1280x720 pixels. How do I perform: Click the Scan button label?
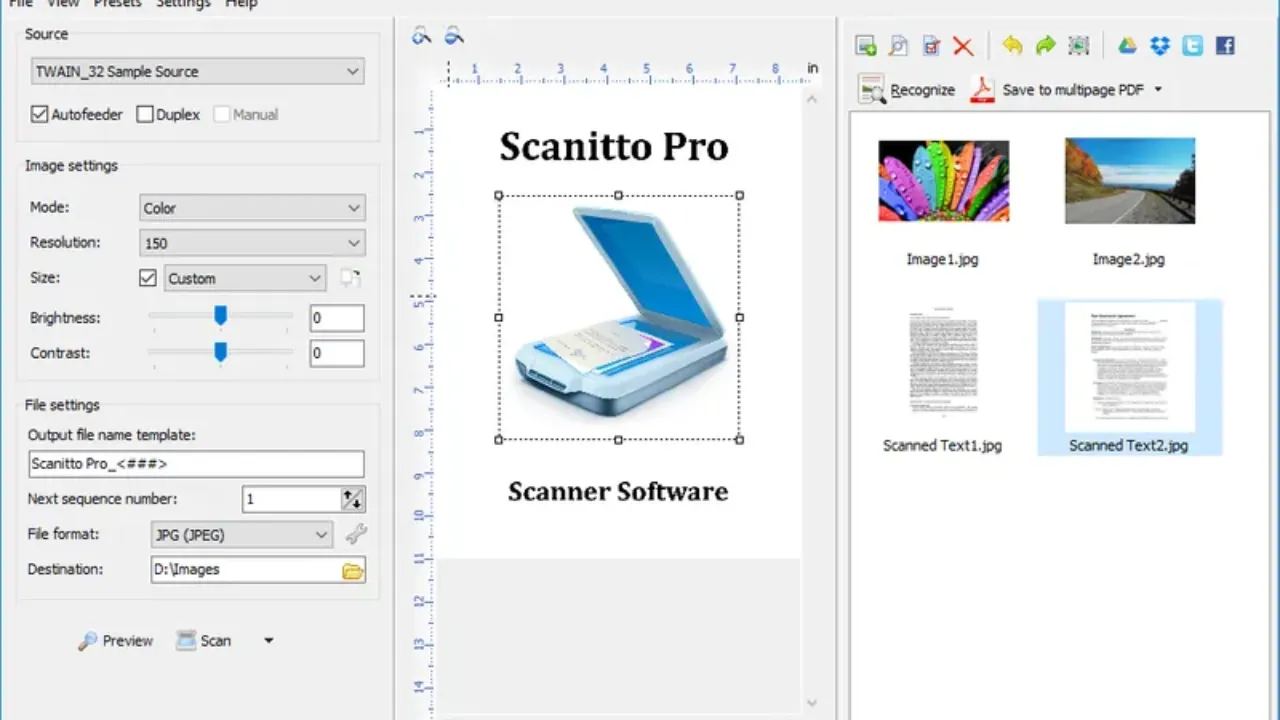[x=215, y=641]
